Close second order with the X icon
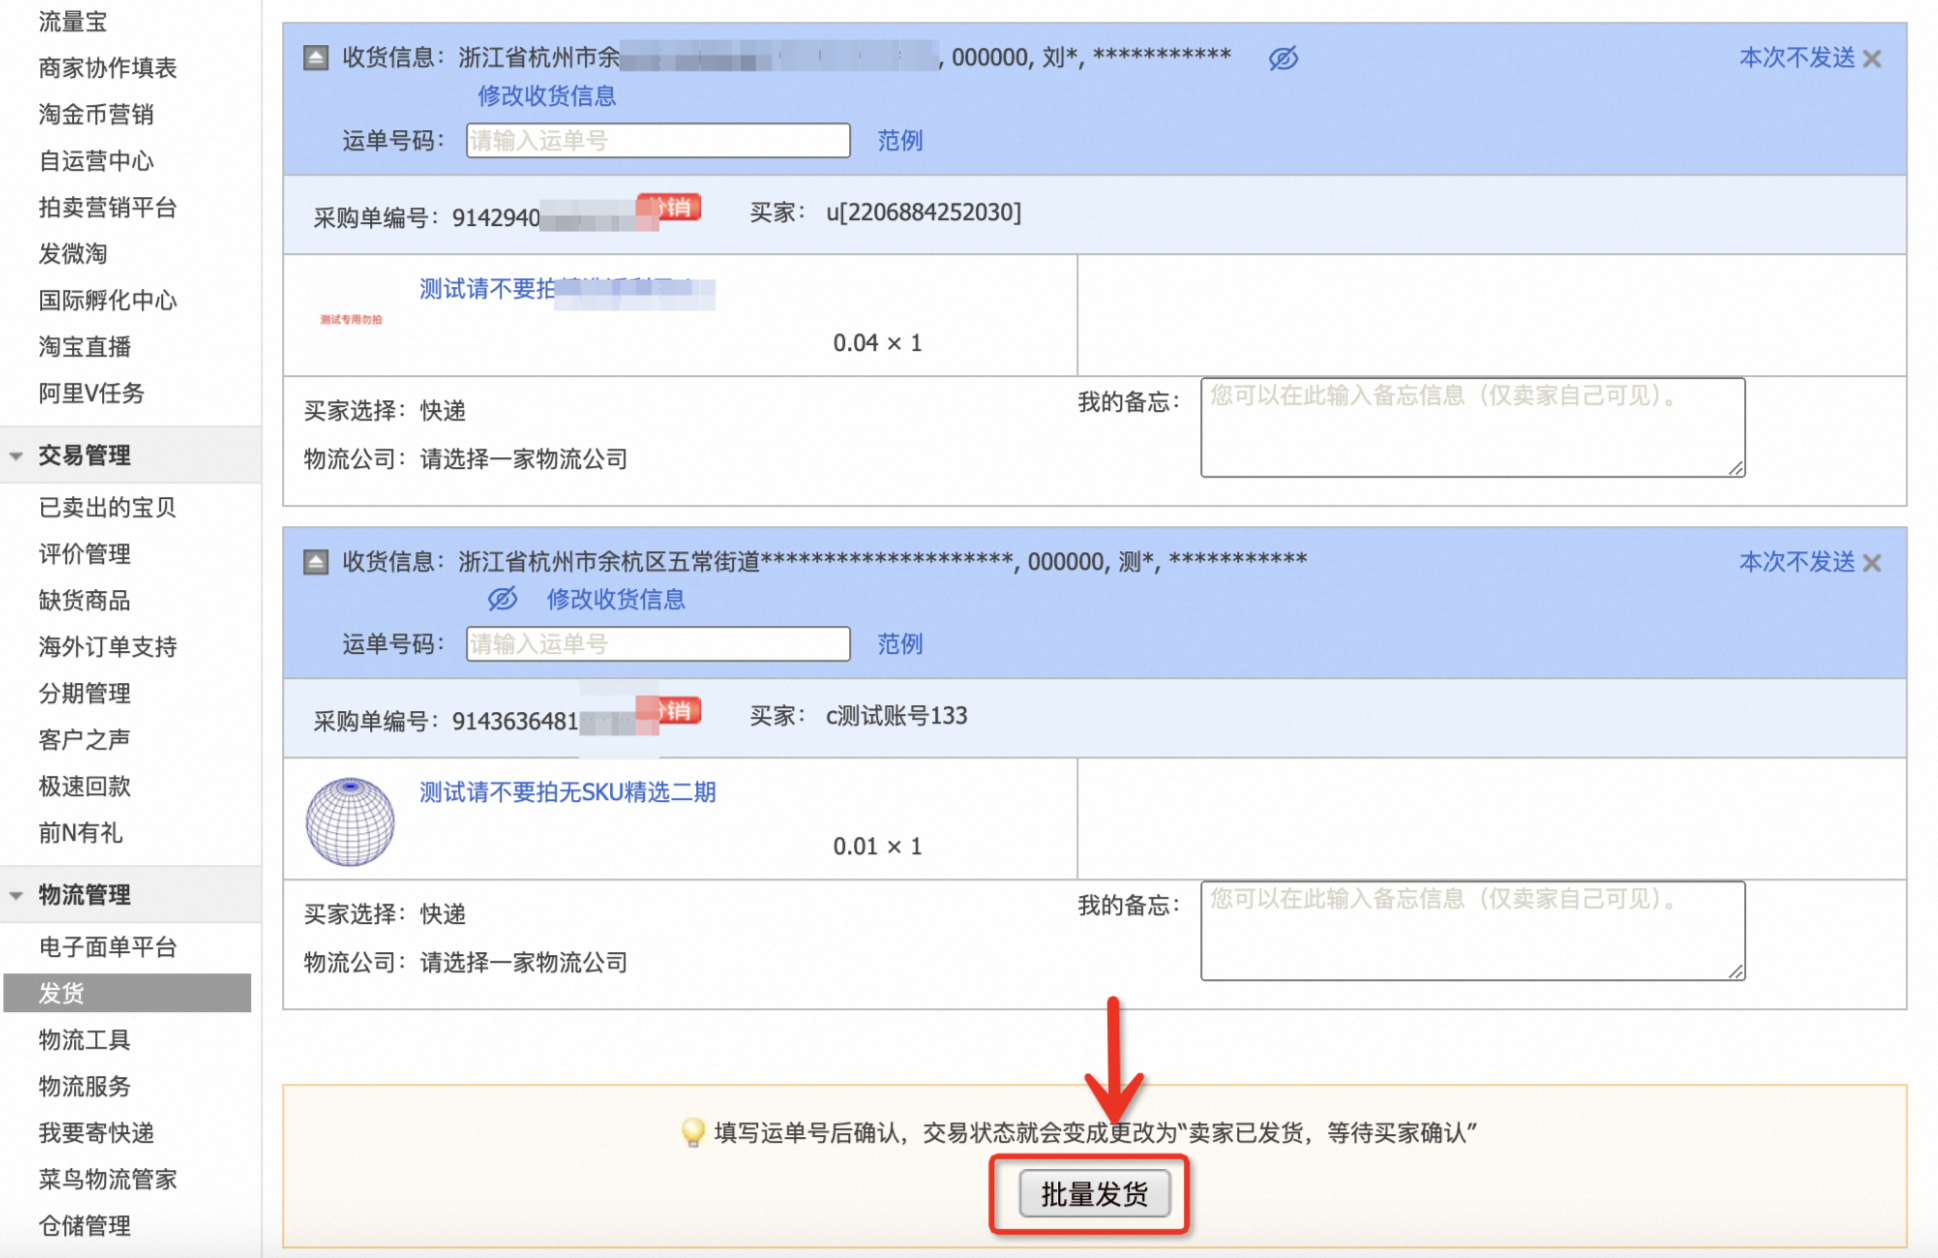The height and width of the screenshot is (1258, 1938). [x=1872, y=563]
